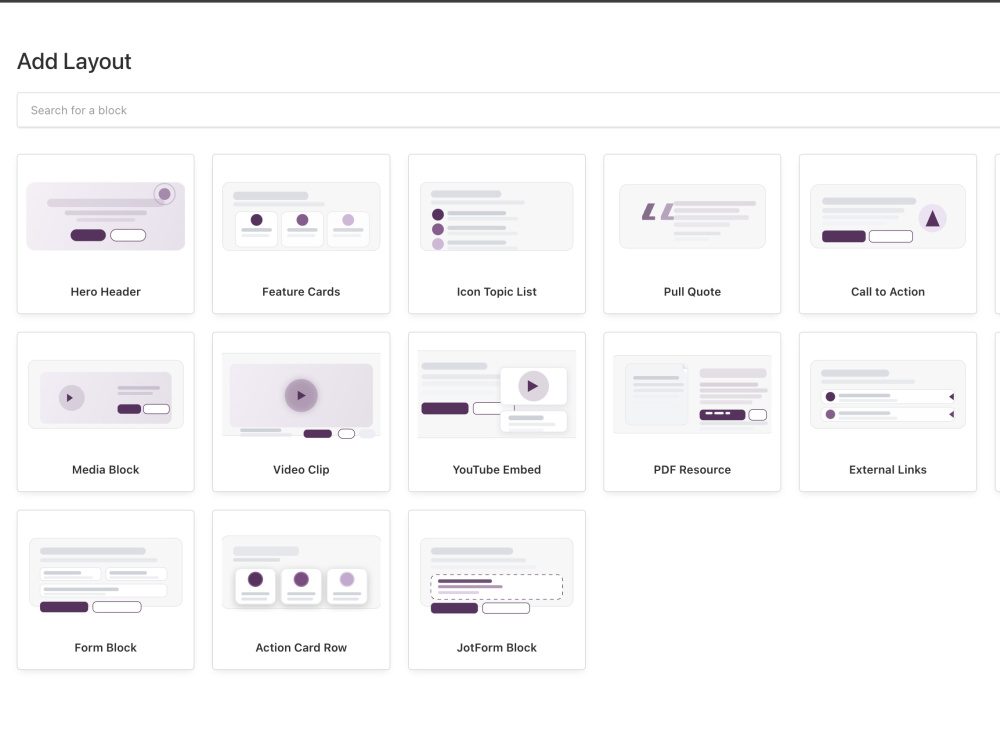
Task: Select the Call to Action preview image
Action: pos(888,216)
